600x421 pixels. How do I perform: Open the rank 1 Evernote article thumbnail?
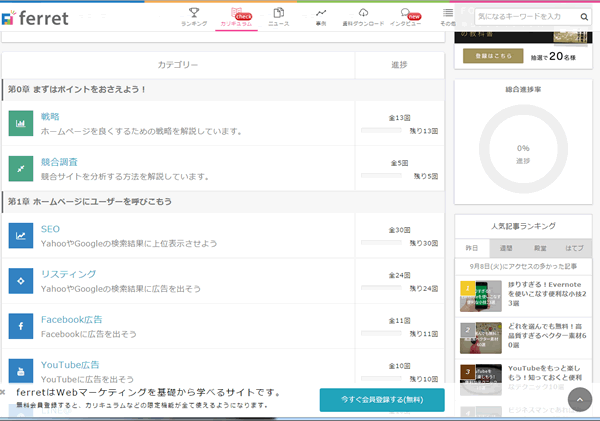pos(481,296)
